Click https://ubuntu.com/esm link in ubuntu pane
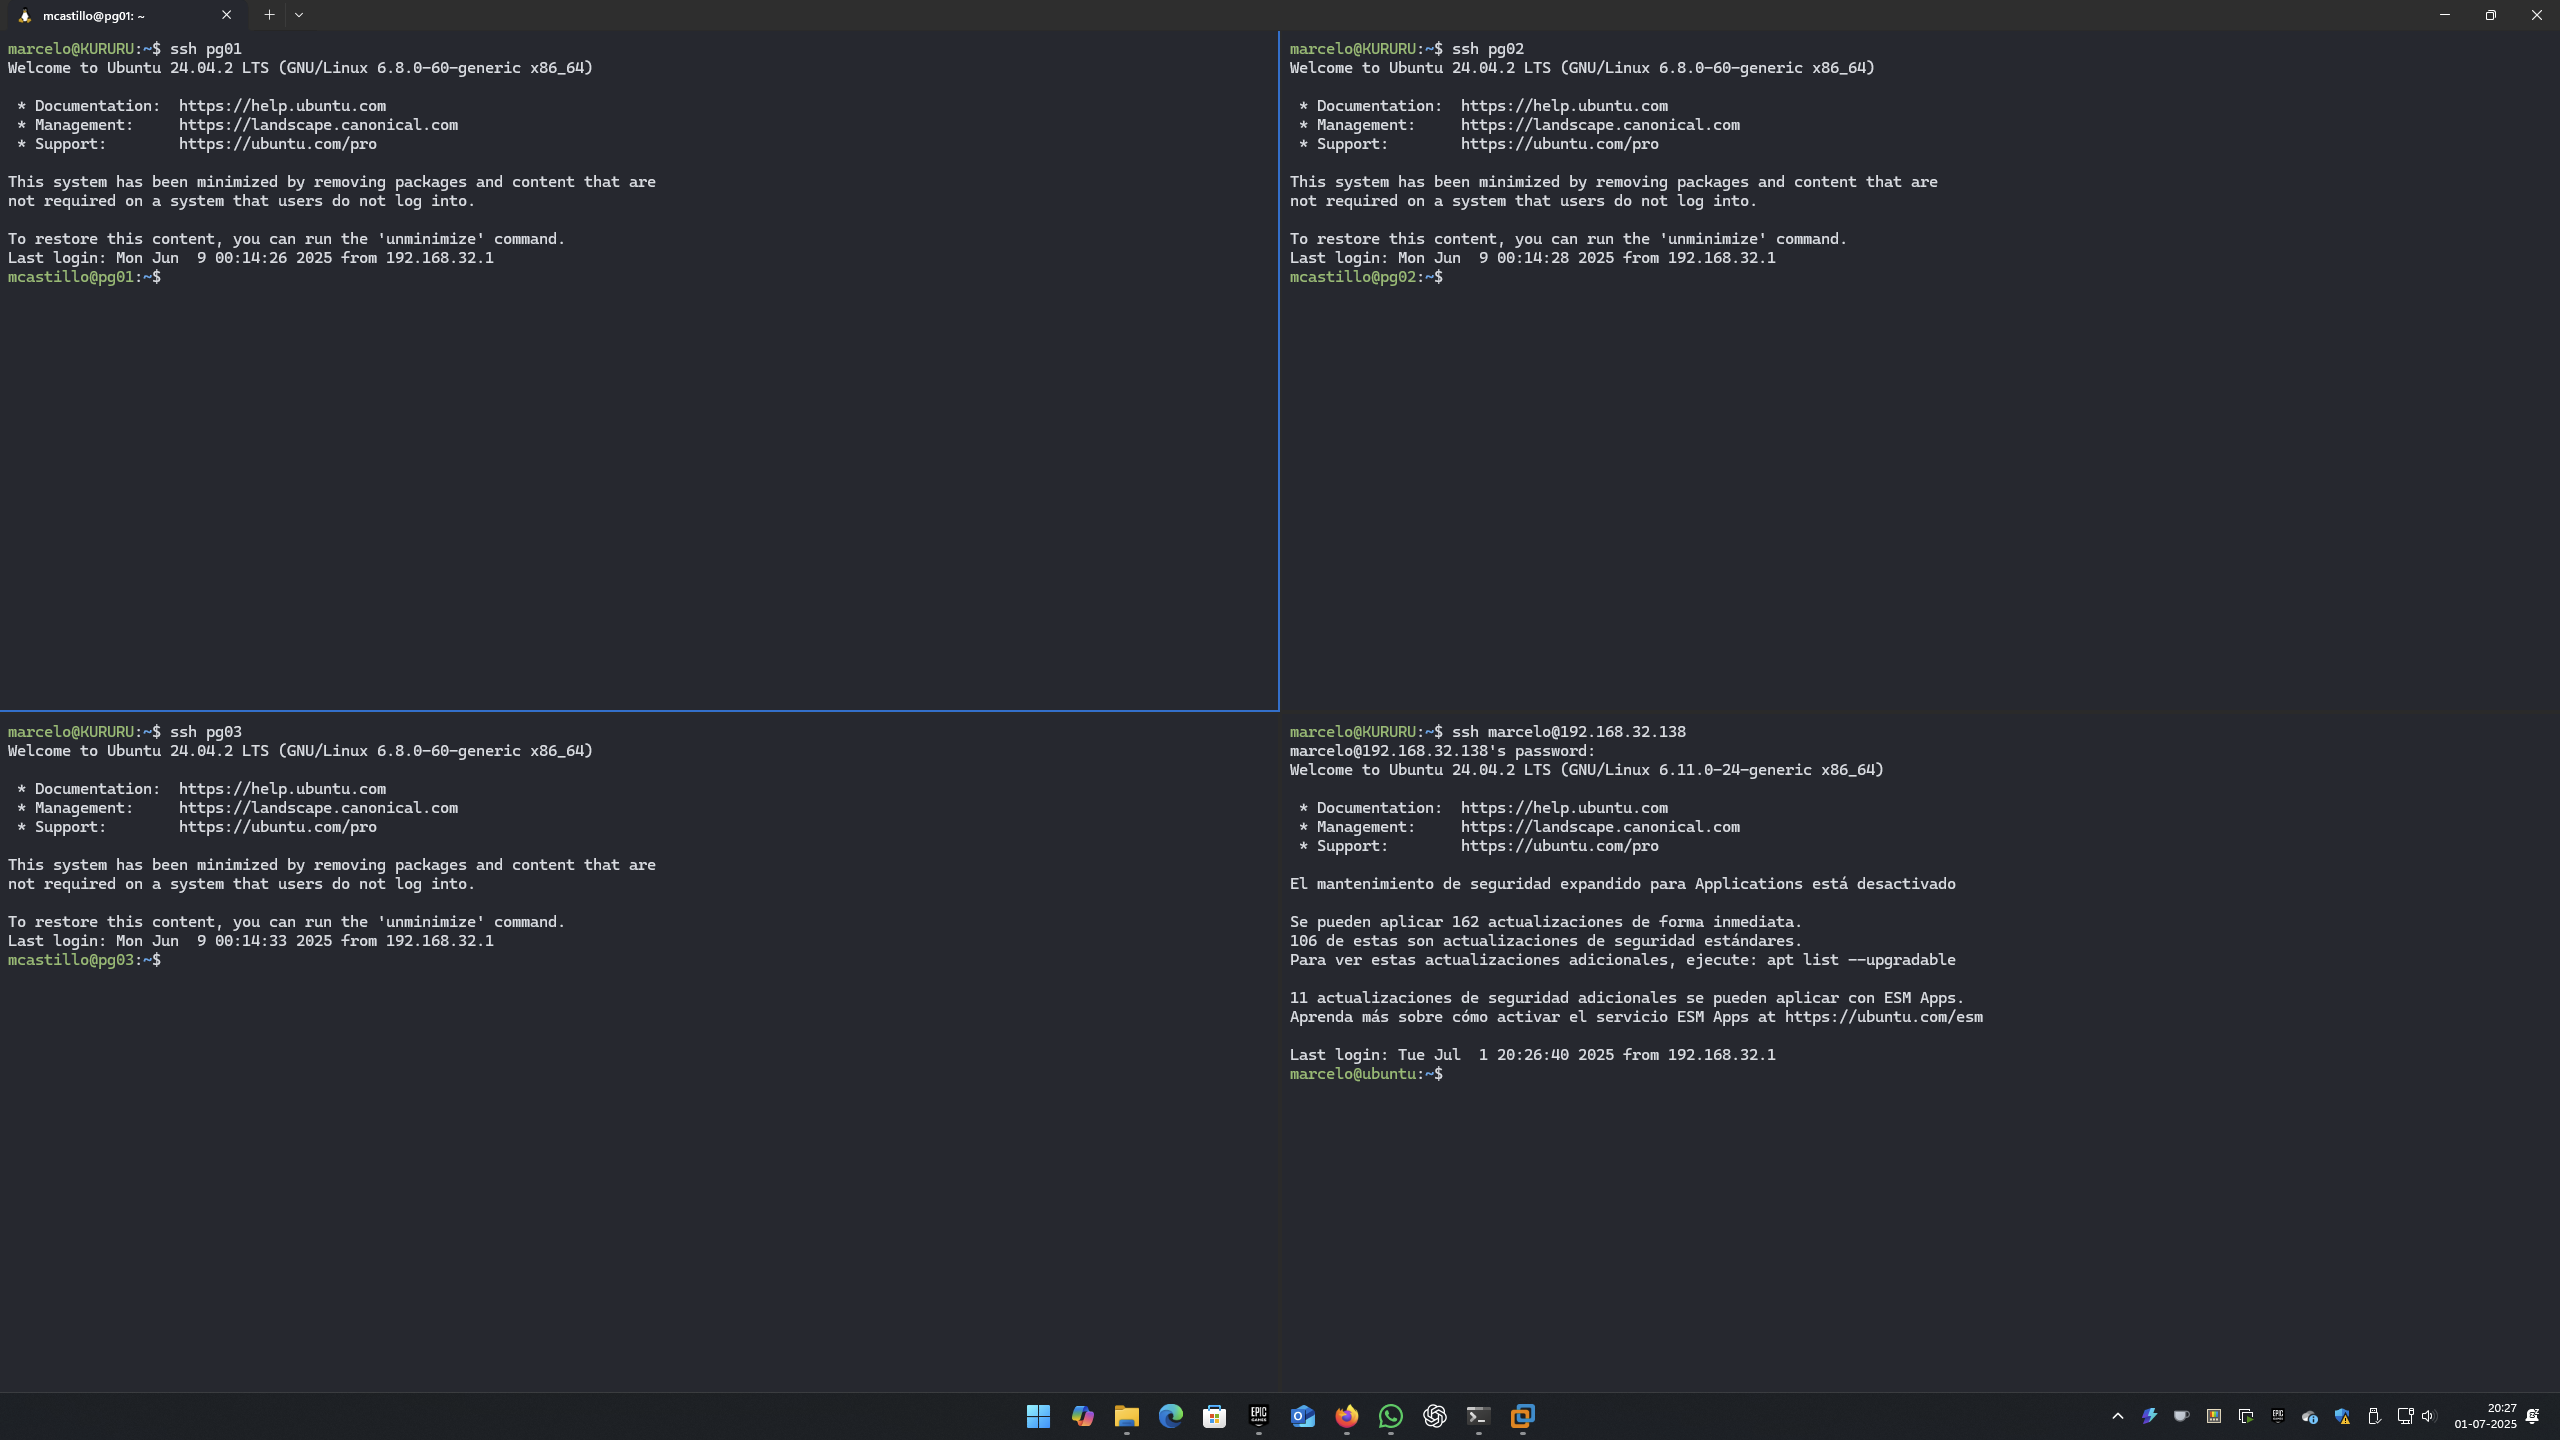2560x1440 pixels. click(x=1884, y=1017)
